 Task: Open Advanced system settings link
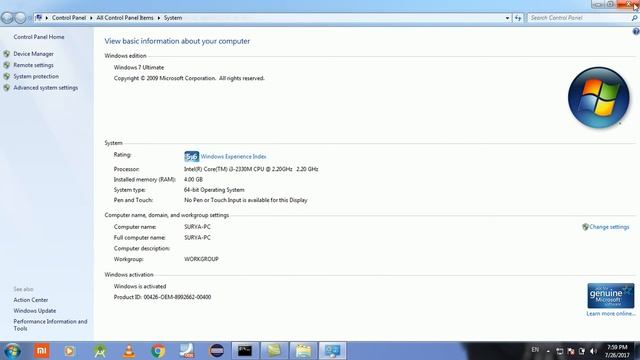pos(46,88)
